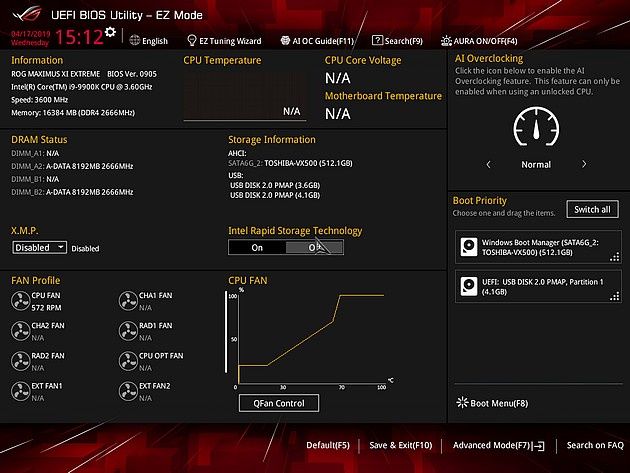This screenshot has width=630, height=473.
Task: Click the clock time 15:12
Action: click(79, 37)
